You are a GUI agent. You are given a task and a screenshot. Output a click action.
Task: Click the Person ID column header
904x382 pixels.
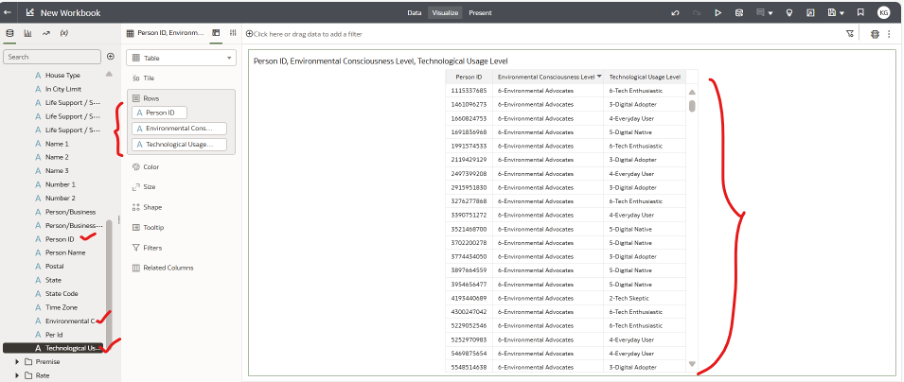point(469,77)
